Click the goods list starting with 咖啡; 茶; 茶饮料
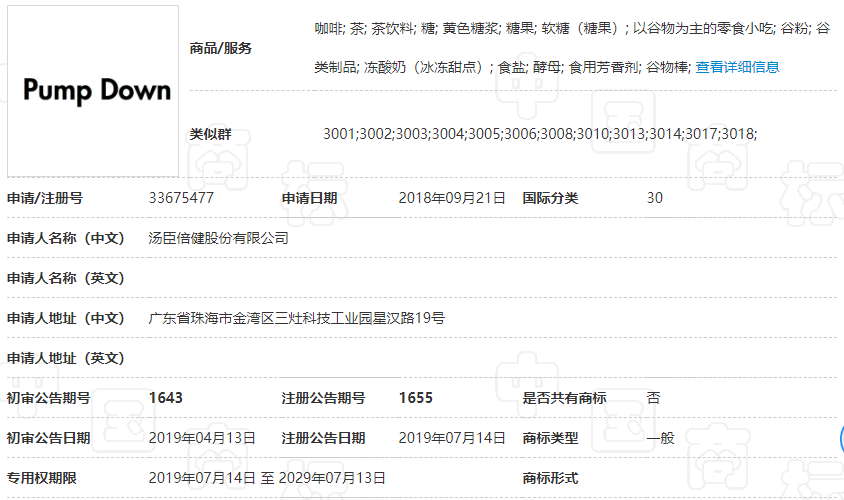 pyautogui.click(x=572, y=29)
